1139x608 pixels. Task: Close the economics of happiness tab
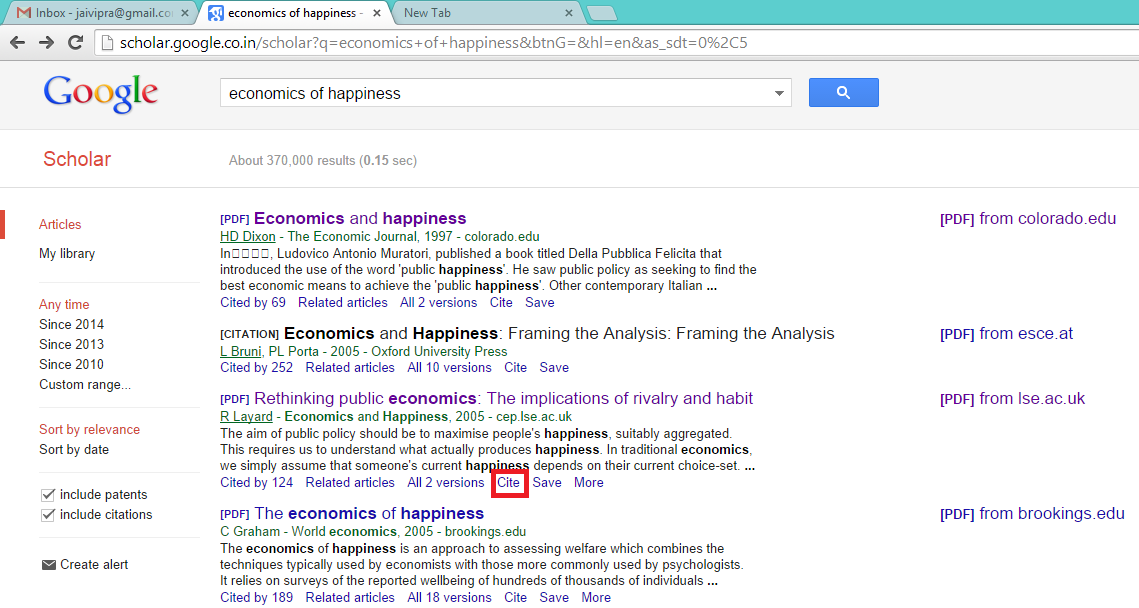click(377, 13)
